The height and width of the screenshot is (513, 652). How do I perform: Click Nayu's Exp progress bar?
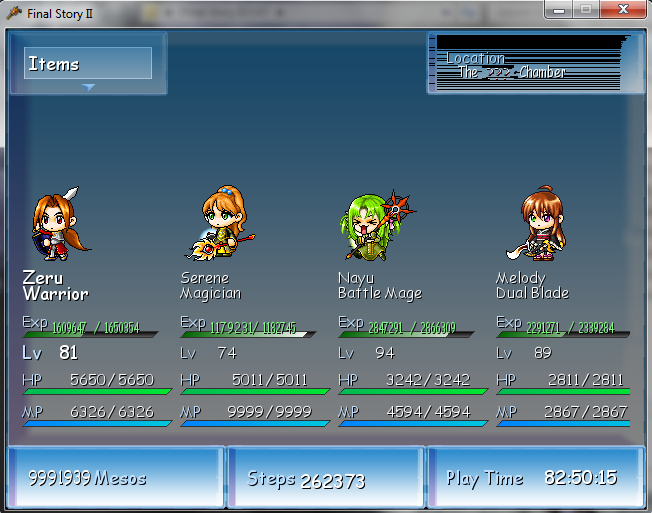coord(406,334)
